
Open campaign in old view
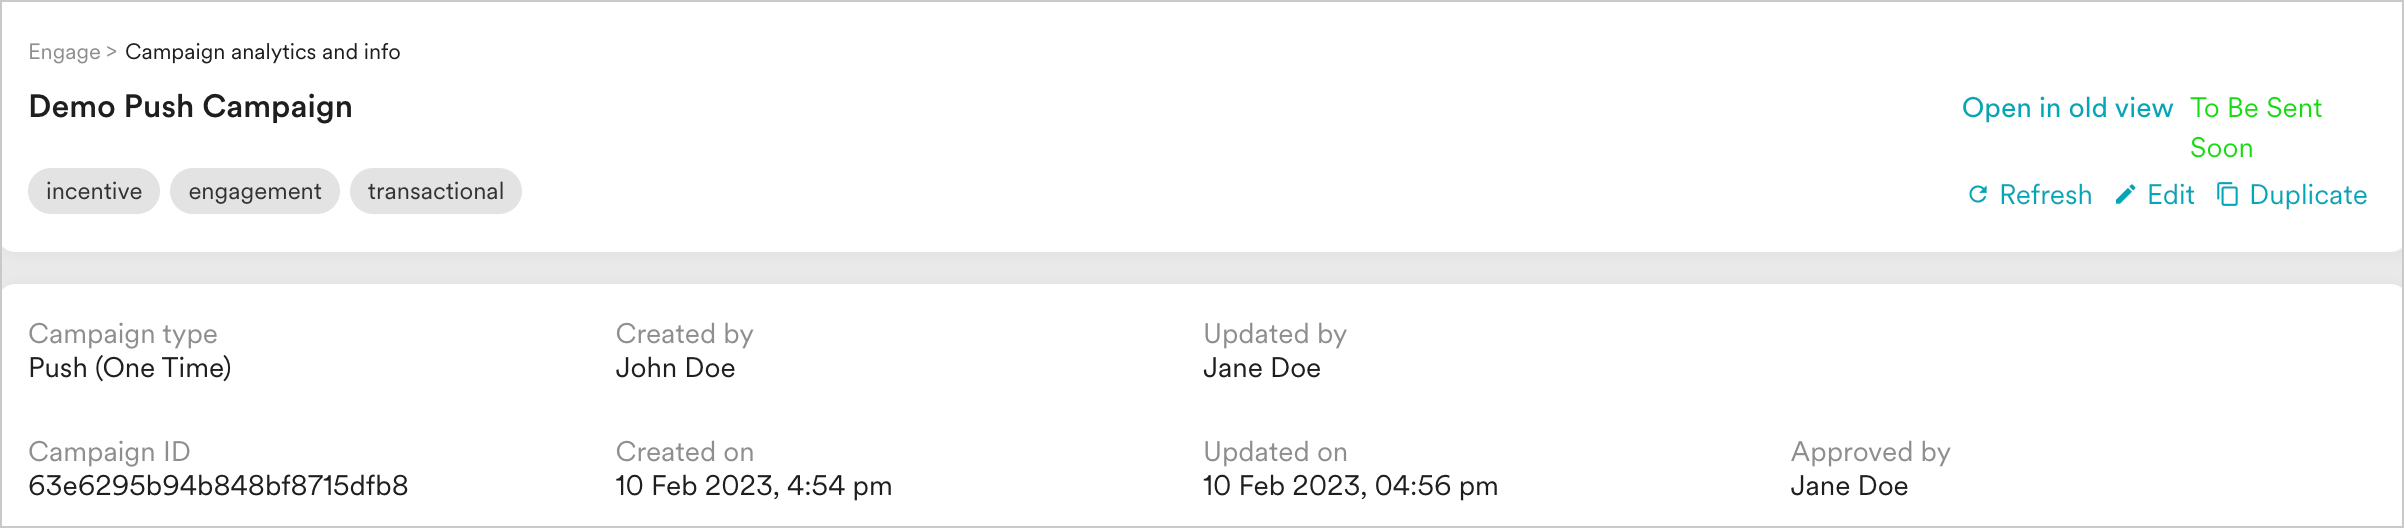click(2067, 108)
